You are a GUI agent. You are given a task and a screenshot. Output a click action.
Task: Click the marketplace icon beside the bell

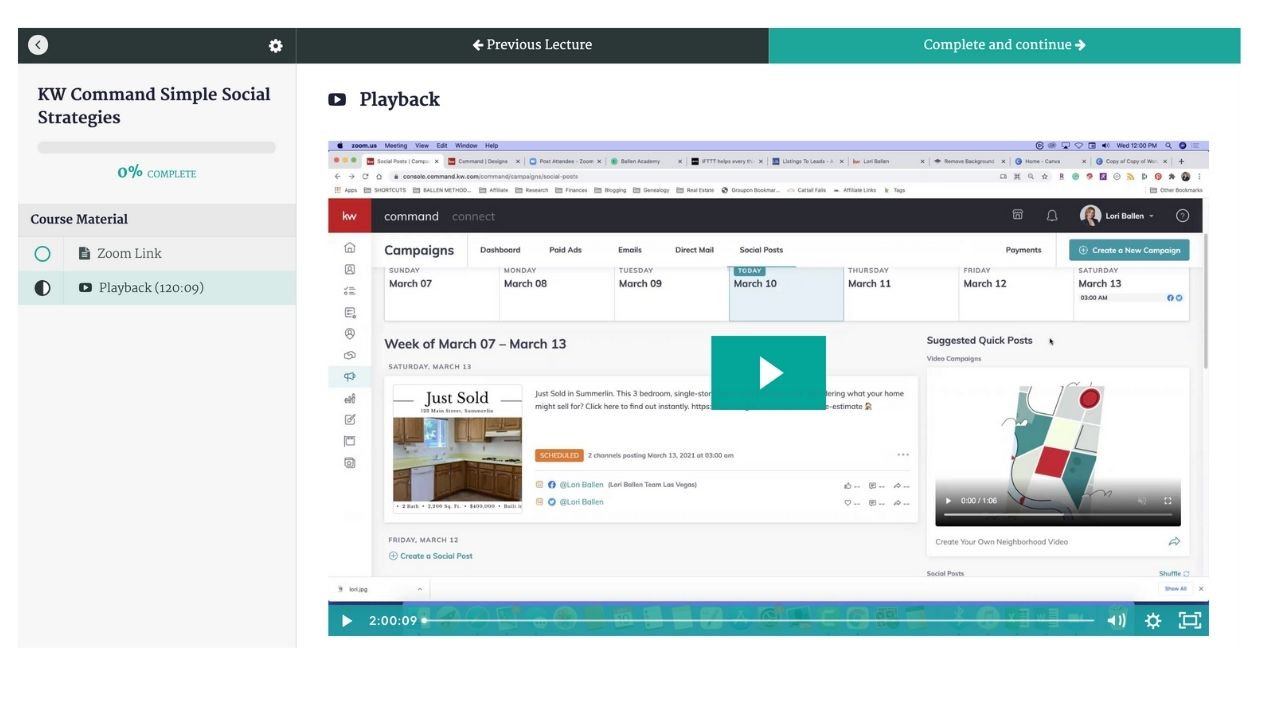(x=1018, y=216)
